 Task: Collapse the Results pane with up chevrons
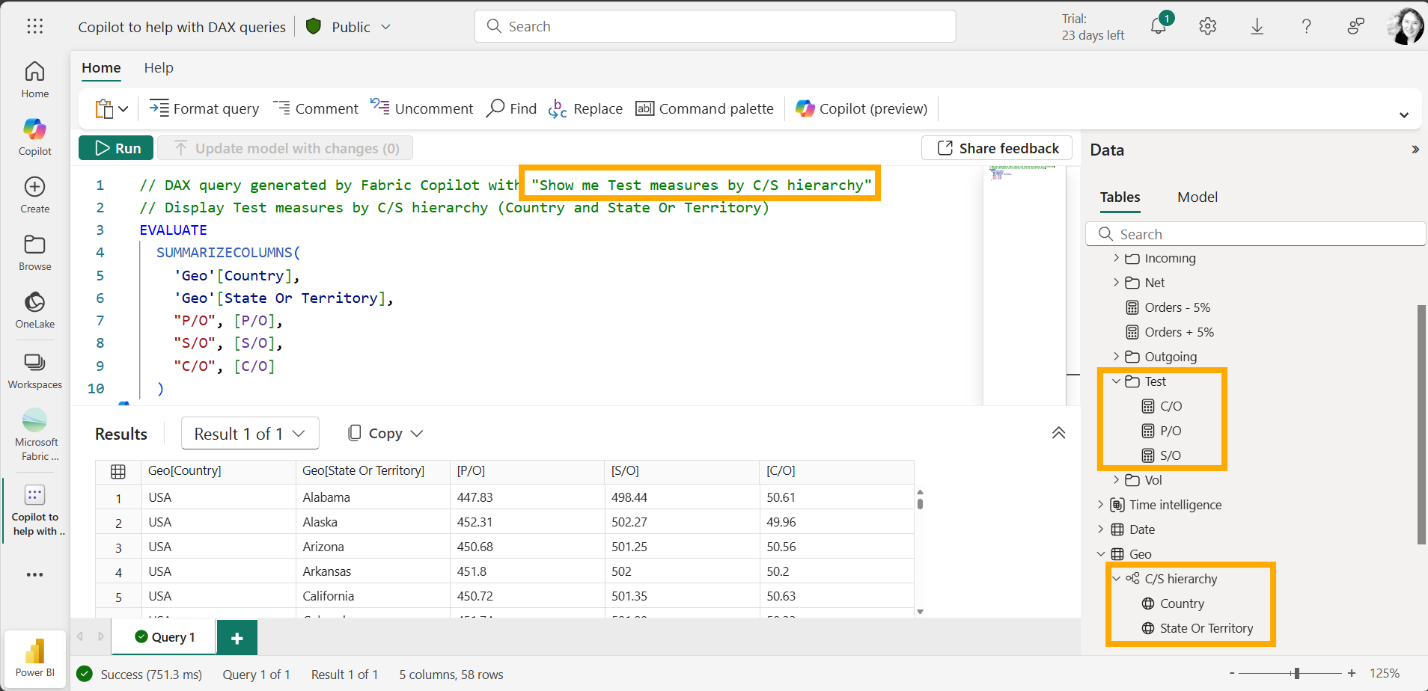click(x=1058, y=433)
